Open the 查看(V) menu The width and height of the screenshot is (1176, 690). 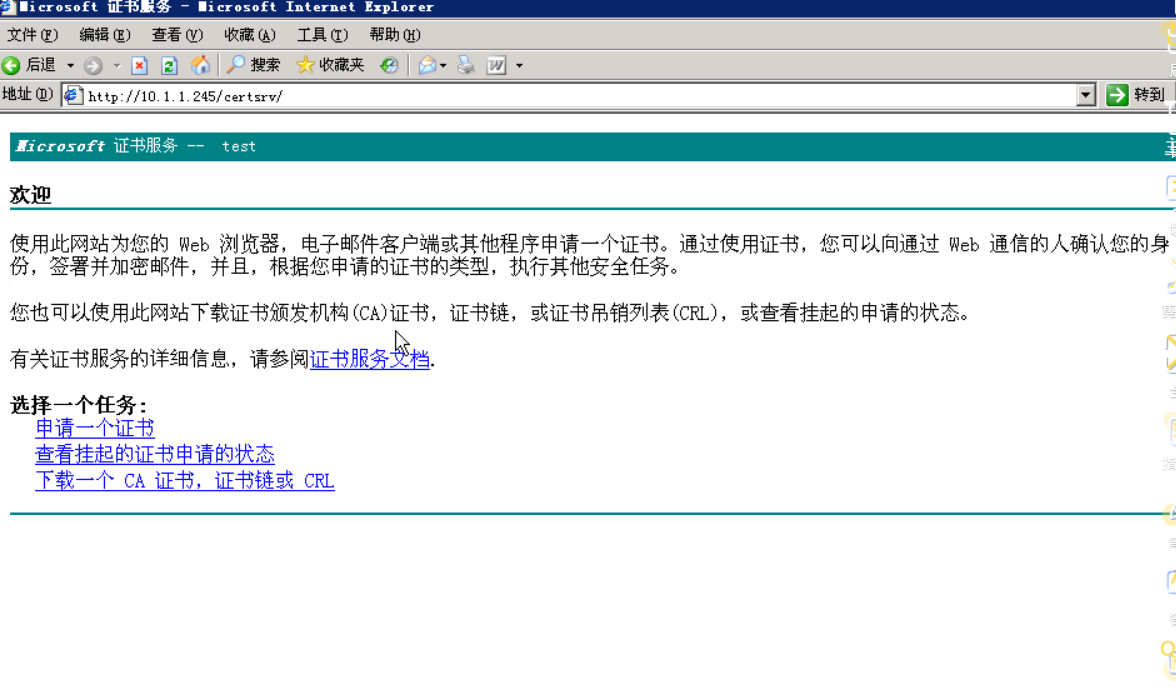pos(177,34)
